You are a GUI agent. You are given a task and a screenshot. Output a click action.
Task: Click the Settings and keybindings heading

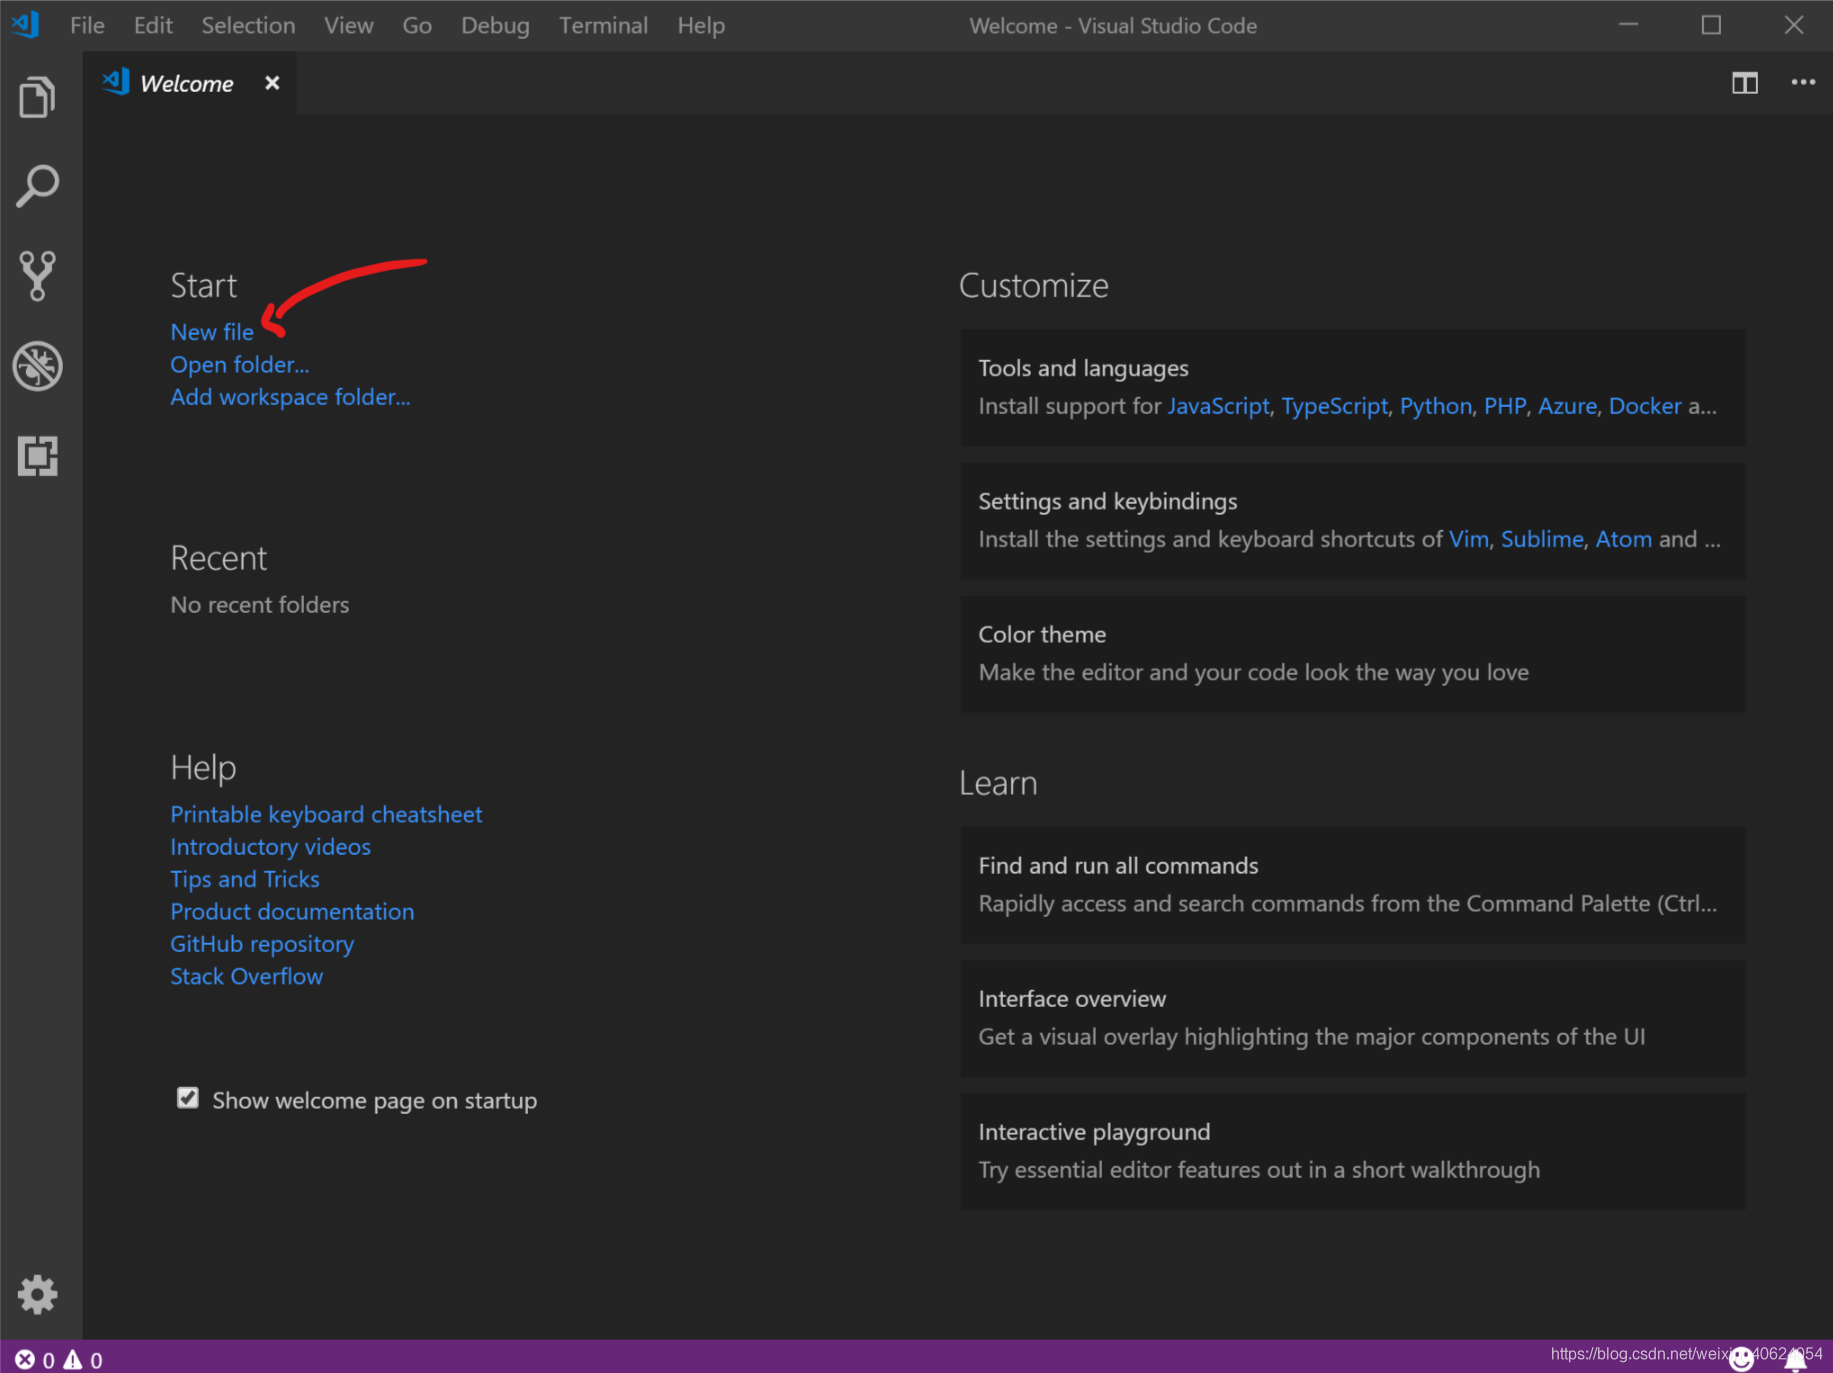(1107, 501)
